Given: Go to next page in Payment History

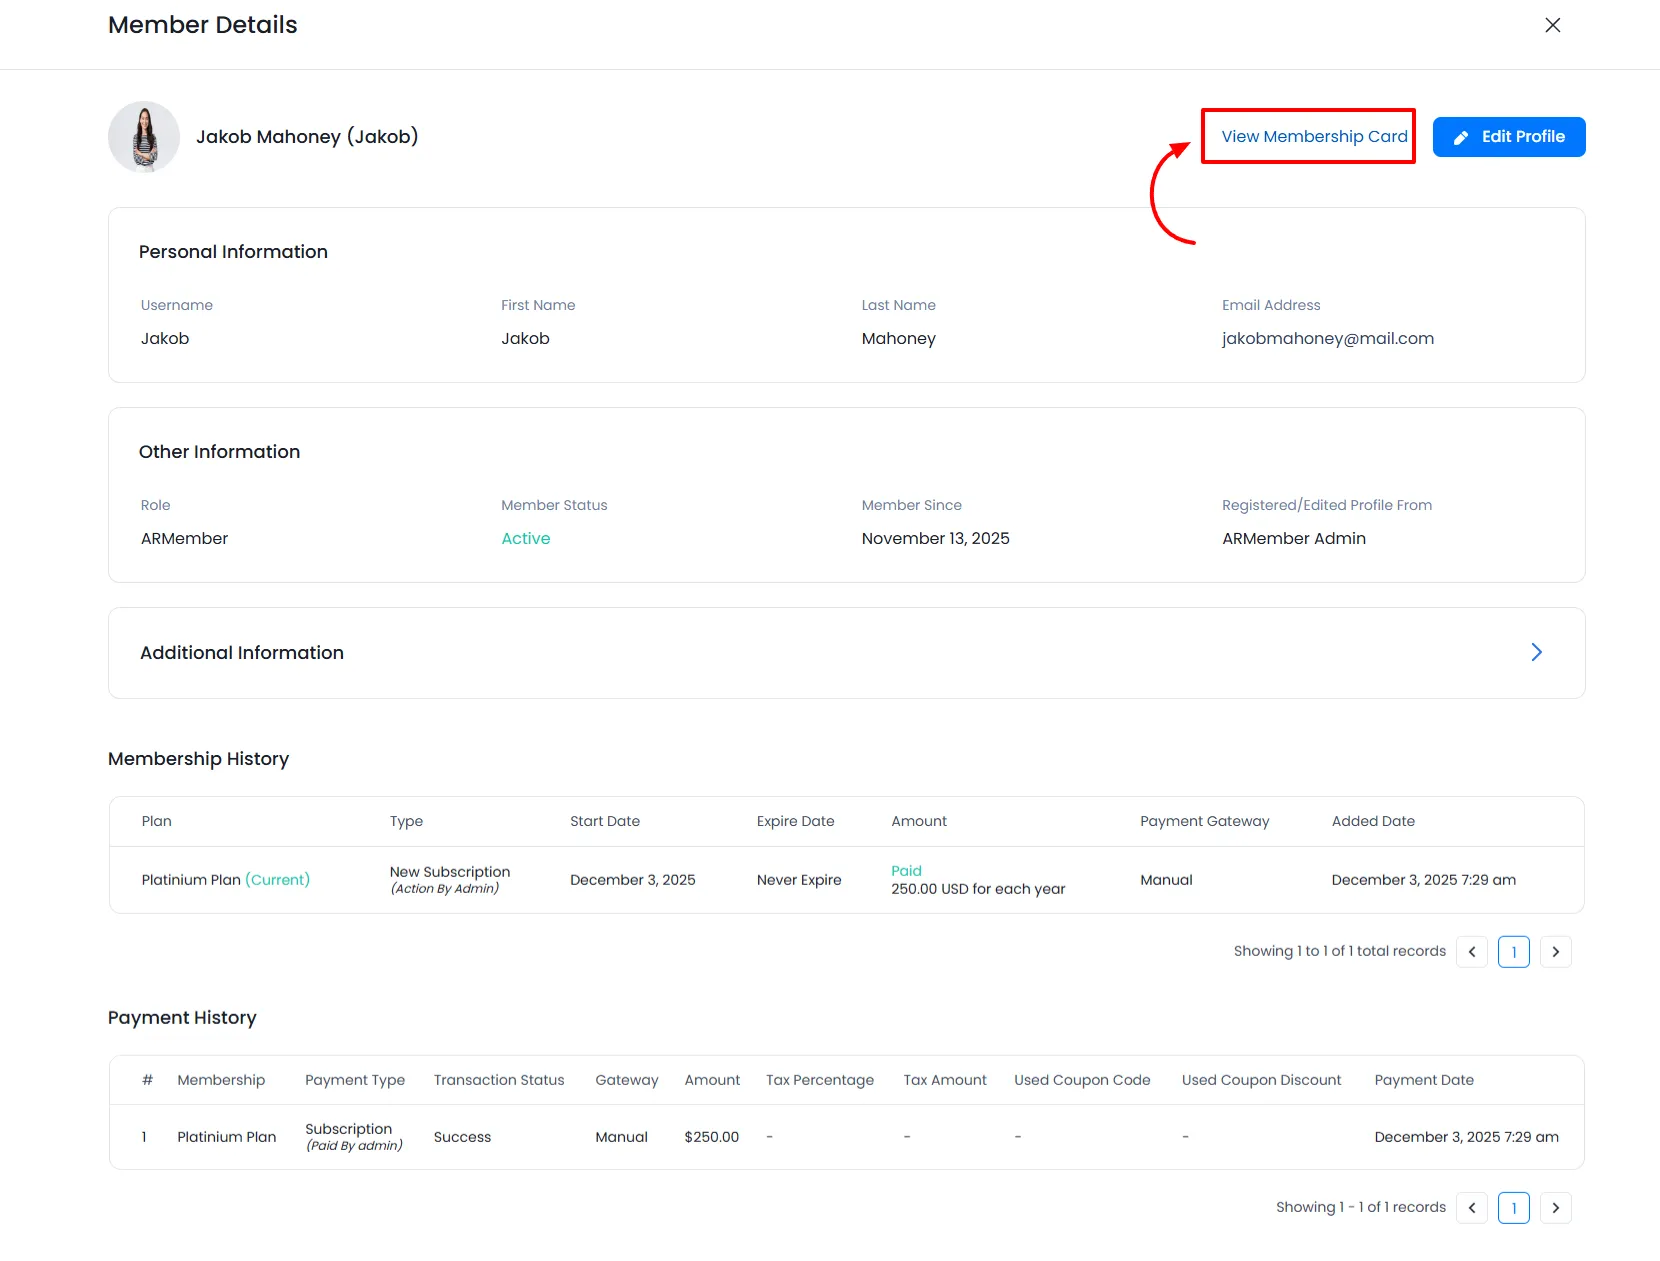Looking at the screenshot, I should tap(1555, 1208).
